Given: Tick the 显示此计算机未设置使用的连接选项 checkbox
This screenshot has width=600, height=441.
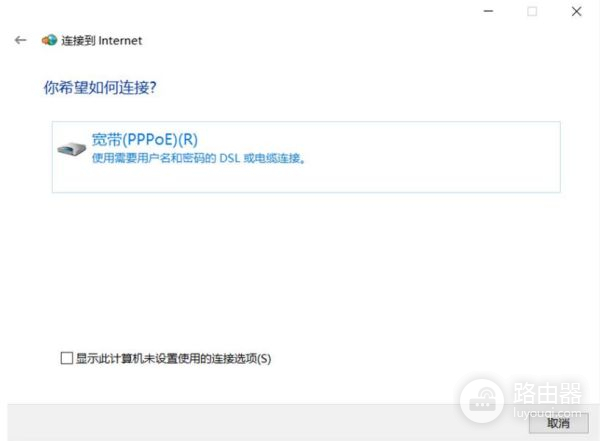Looking at the screenshot, I should point(67,358).
